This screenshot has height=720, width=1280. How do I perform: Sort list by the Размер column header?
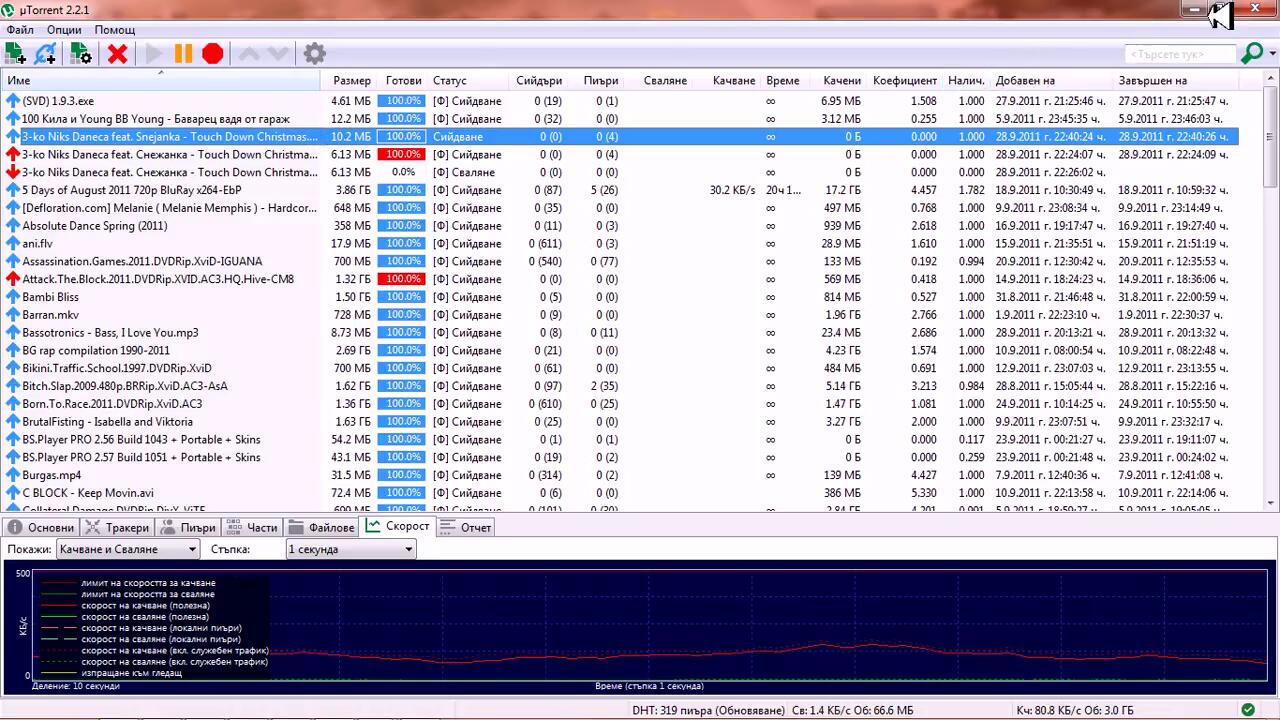[x=351, y=81]
